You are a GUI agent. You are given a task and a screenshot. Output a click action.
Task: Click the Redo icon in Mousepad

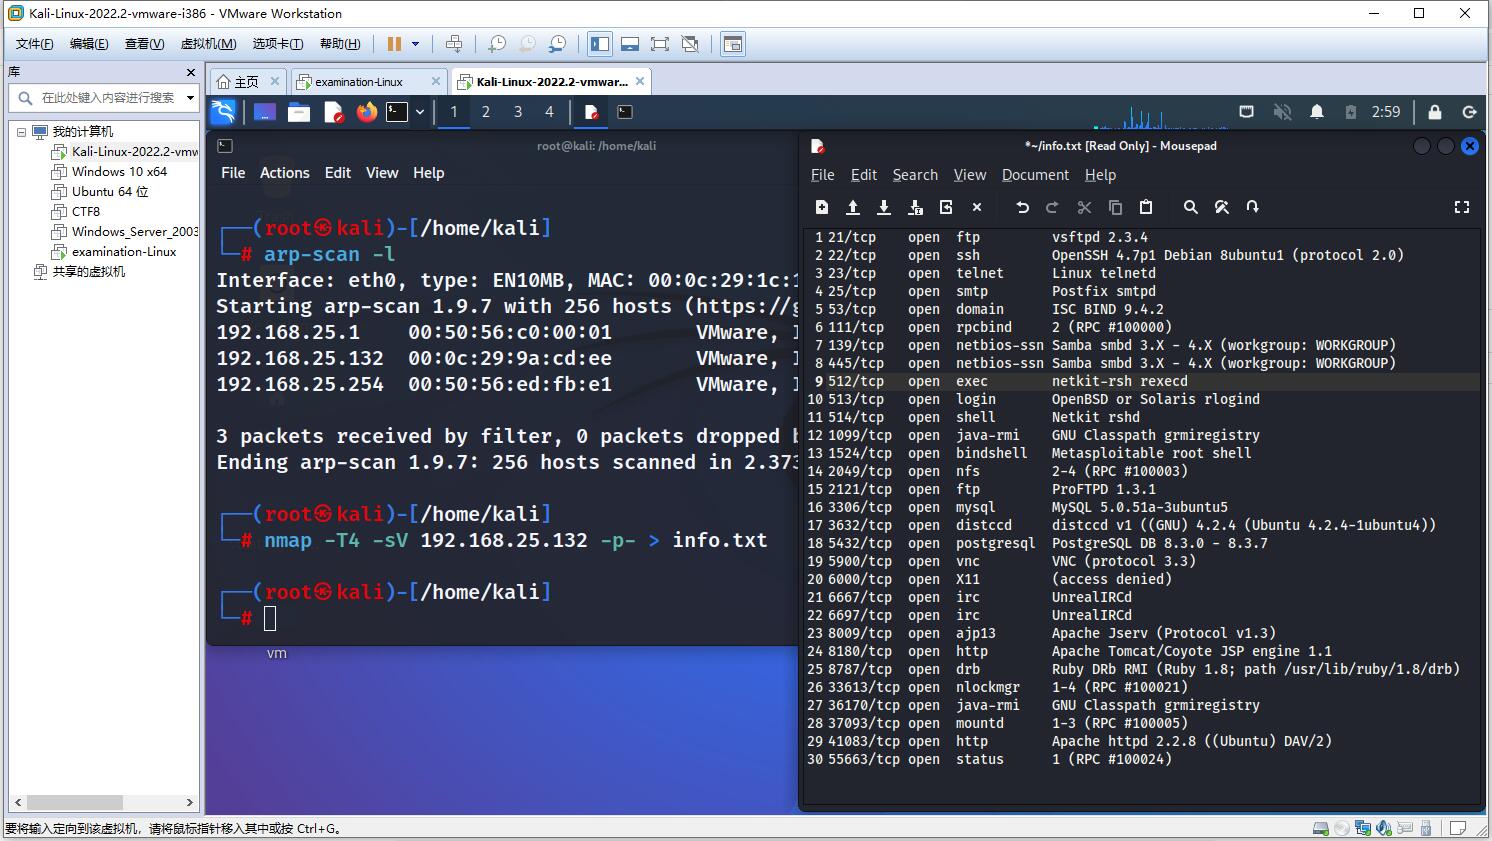tap(1052, 207)
